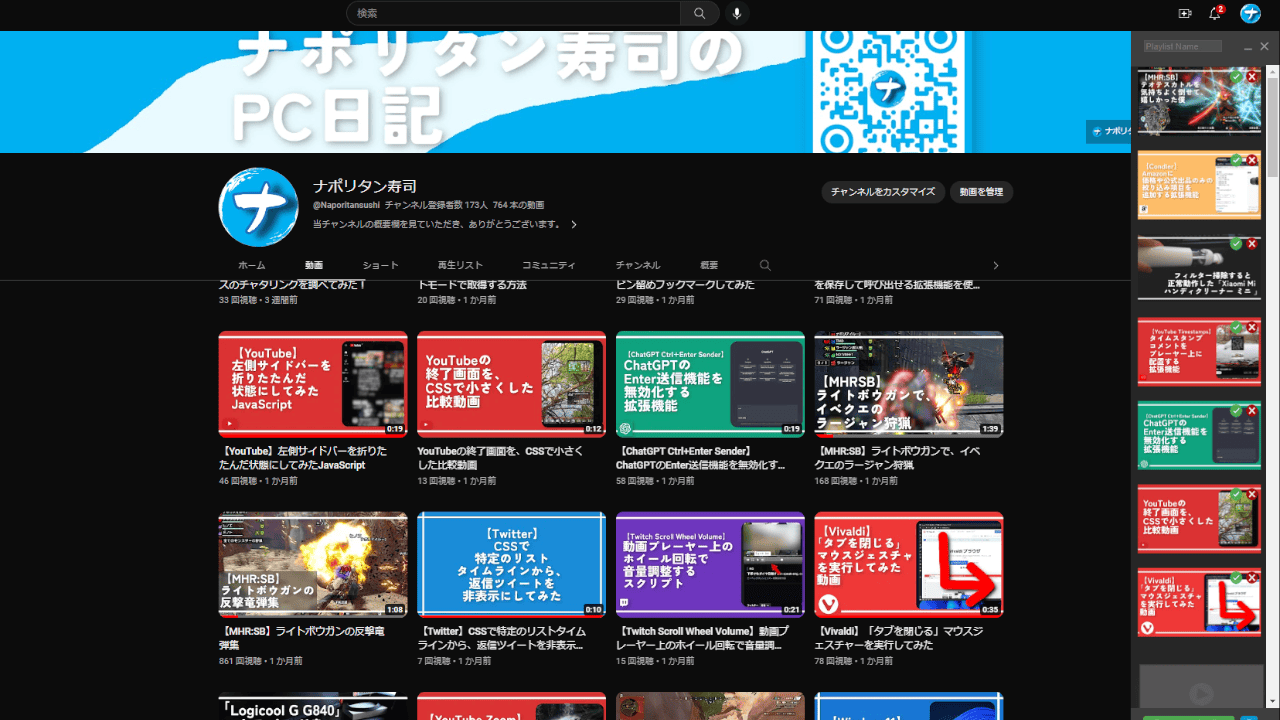Viewport: 1280px width, 720px height.
Task: Click green check on ChatGPT Ctrl+Enter Sender panel item
Action: pyautogui.click(x=1237, y=411)
